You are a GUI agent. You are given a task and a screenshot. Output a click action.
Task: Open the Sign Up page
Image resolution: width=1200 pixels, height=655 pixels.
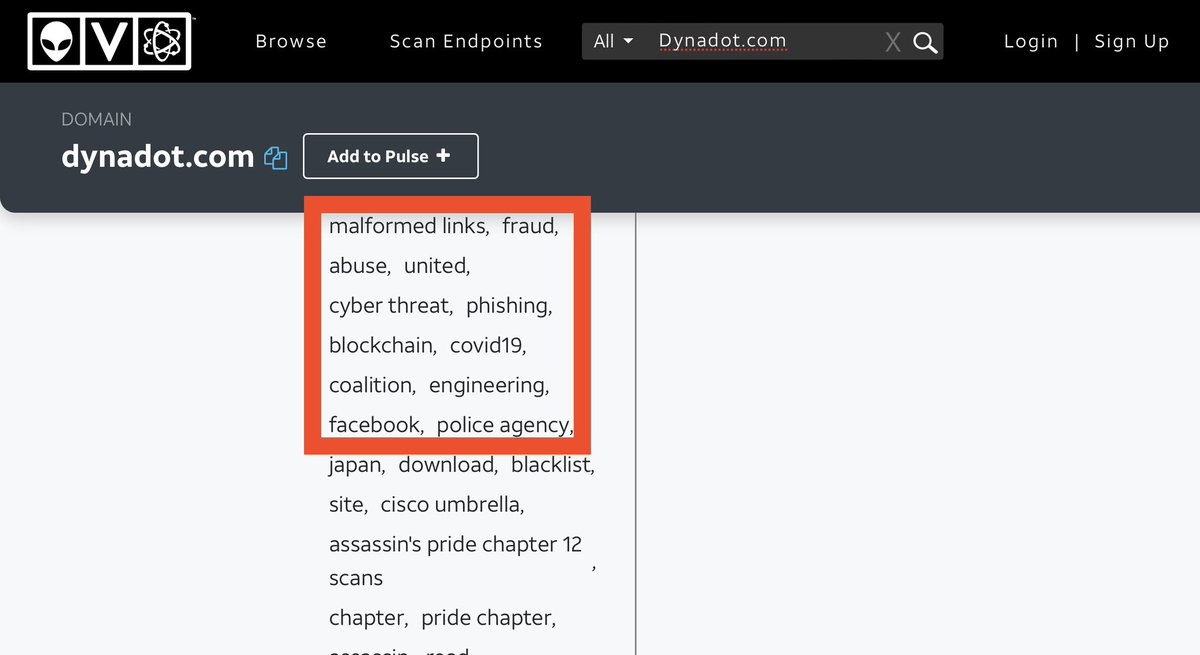pyautogui.click(x=1131, y=42)
